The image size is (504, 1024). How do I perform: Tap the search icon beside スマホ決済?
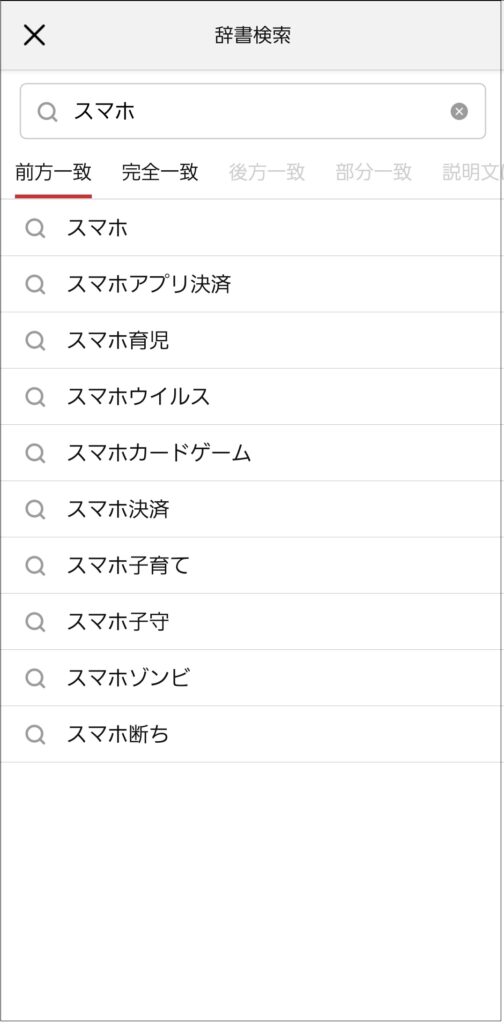pyautogui.click(x=35, y=509)
